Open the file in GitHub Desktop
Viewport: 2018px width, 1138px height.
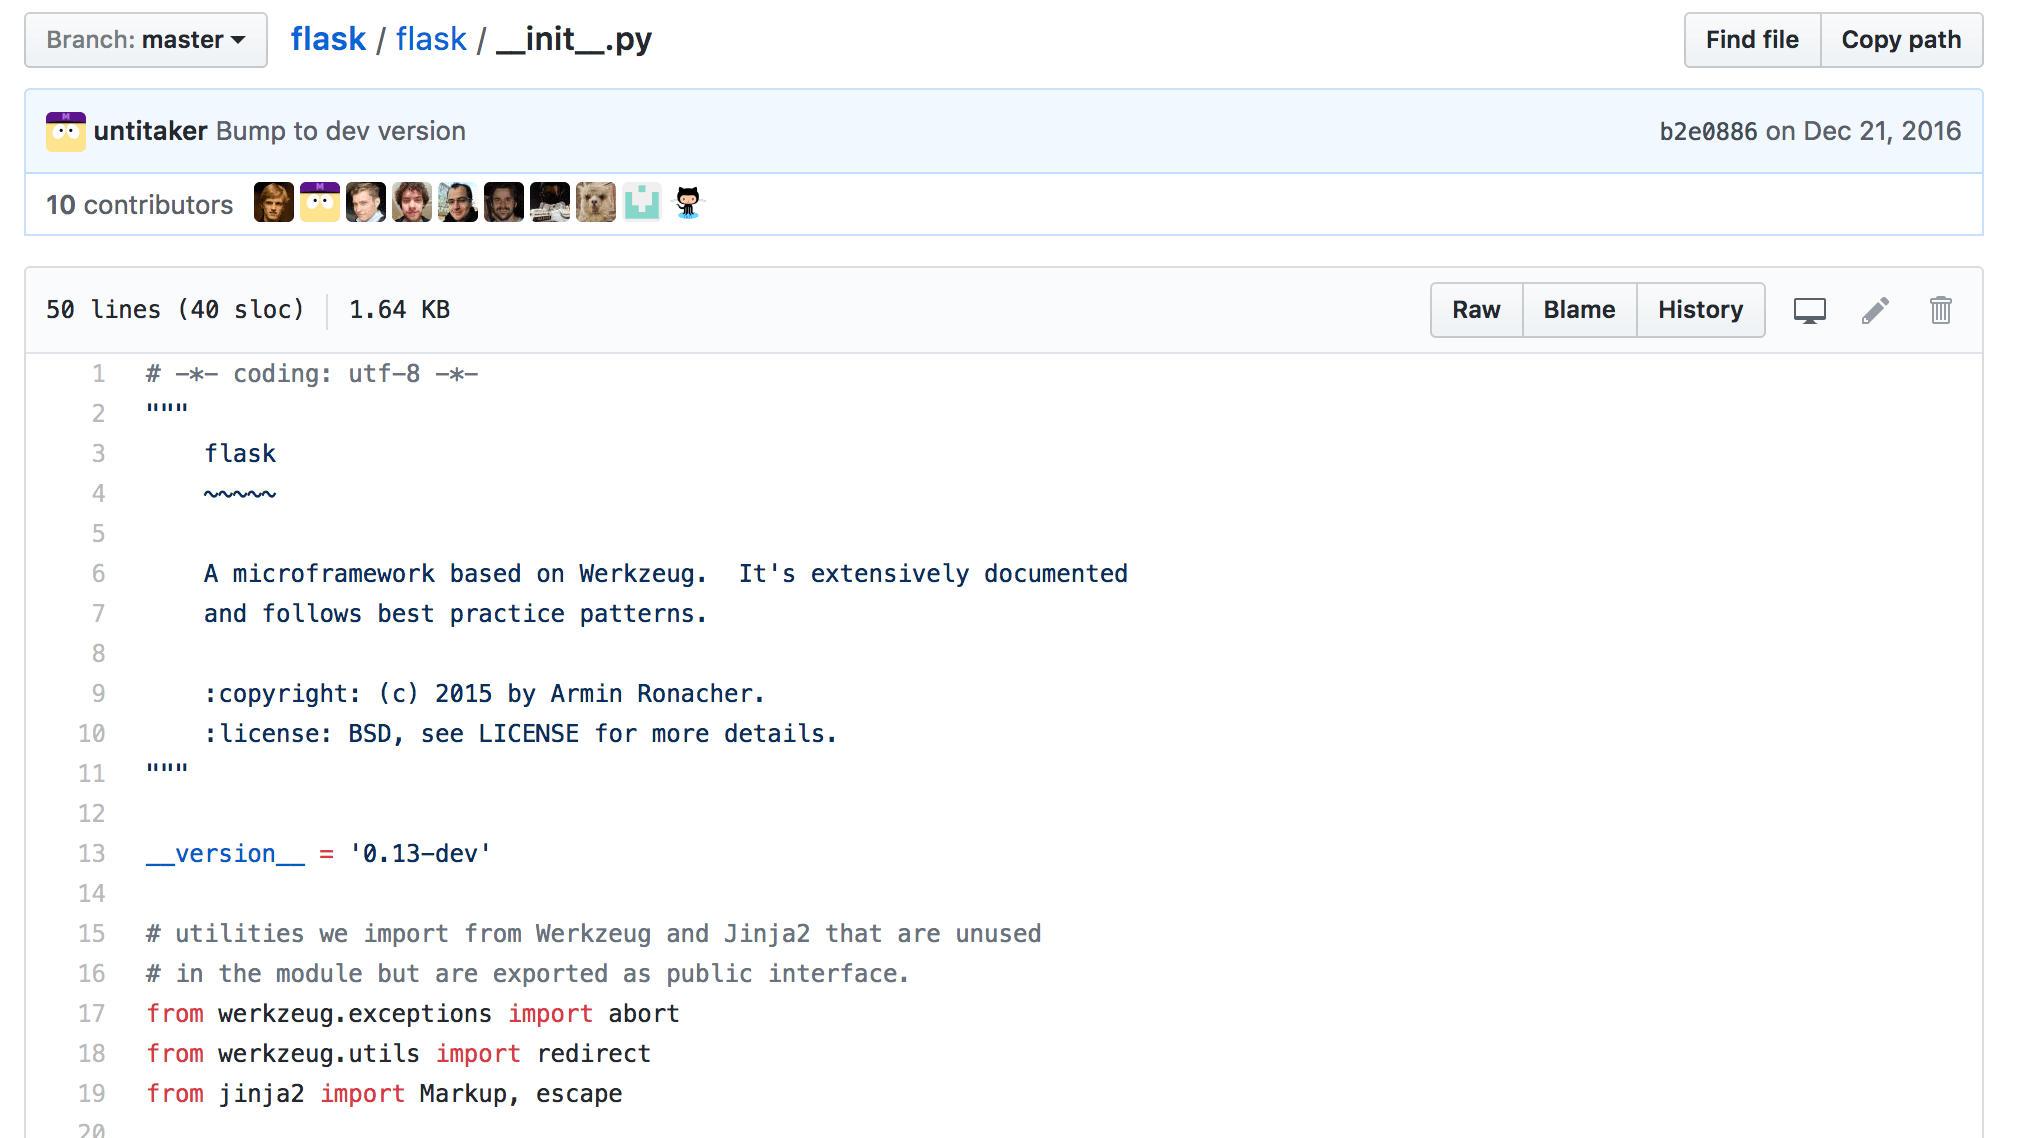coord(1809,310)
